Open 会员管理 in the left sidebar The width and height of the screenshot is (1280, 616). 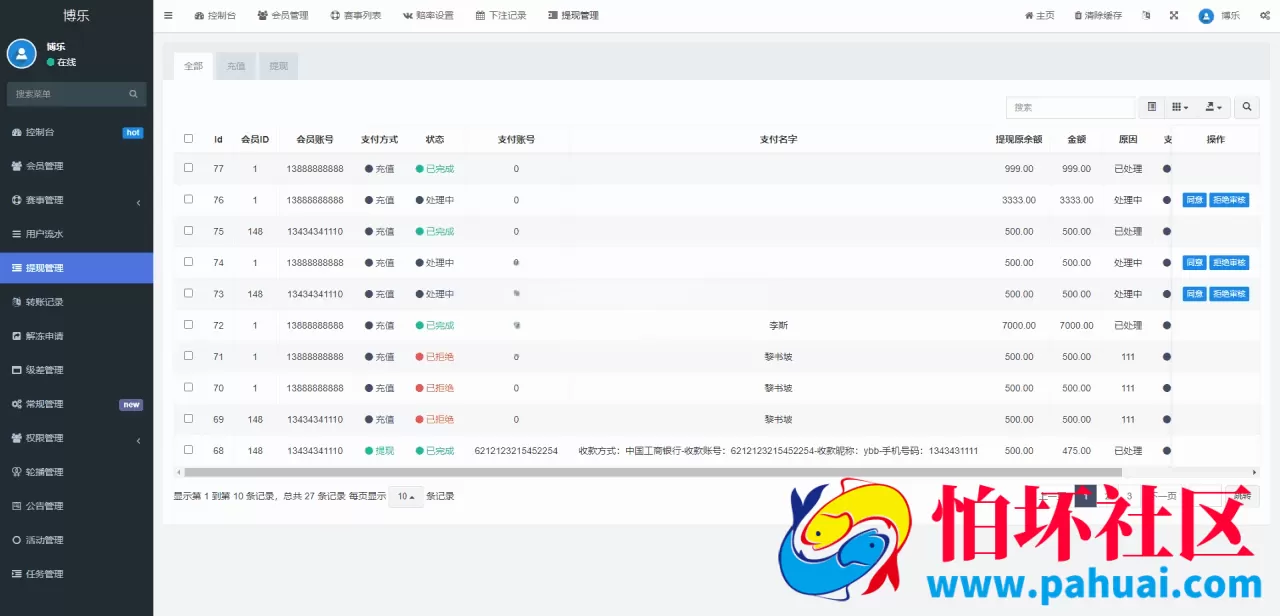point(76,166)
